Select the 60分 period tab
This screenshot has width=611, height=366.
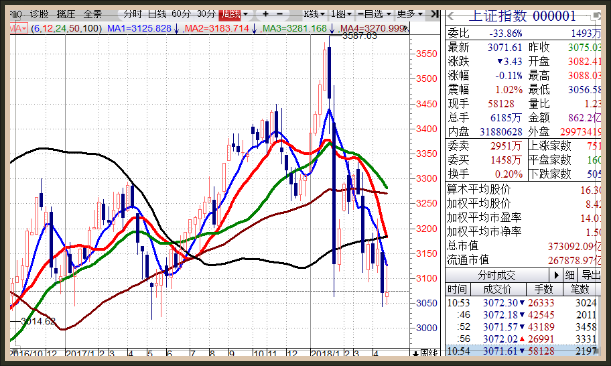[x=181, y=14]
